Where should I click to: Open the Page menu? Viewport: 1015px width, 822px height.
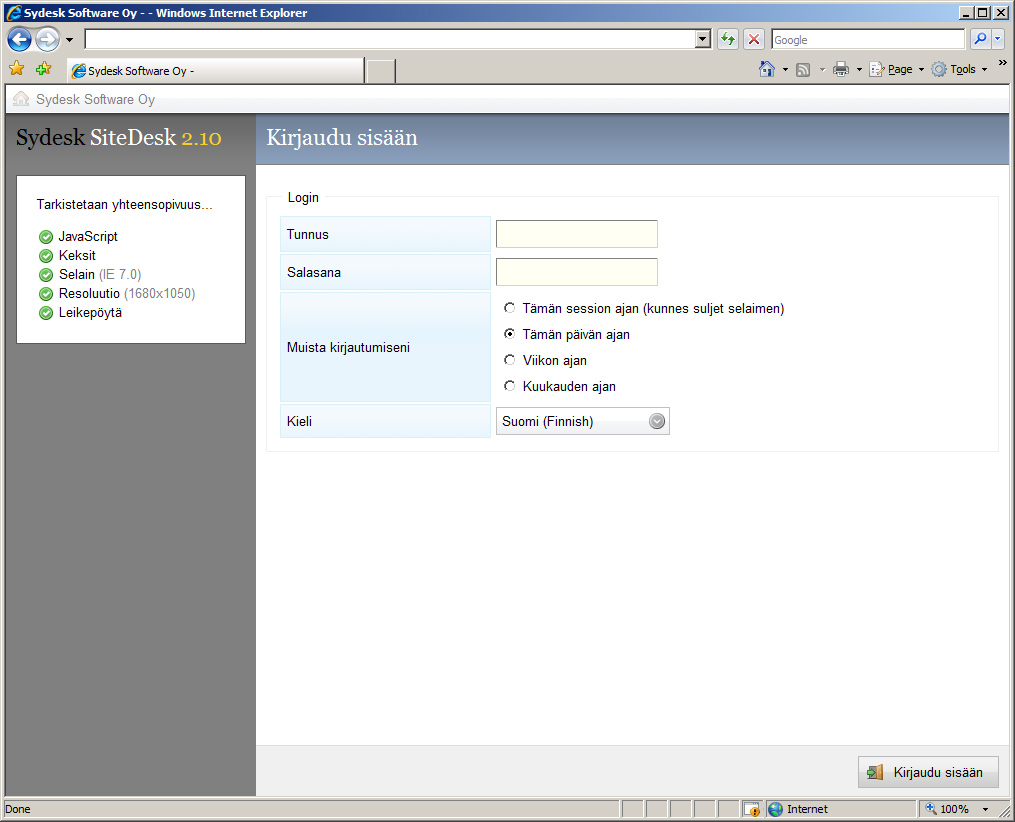[897, 69]
